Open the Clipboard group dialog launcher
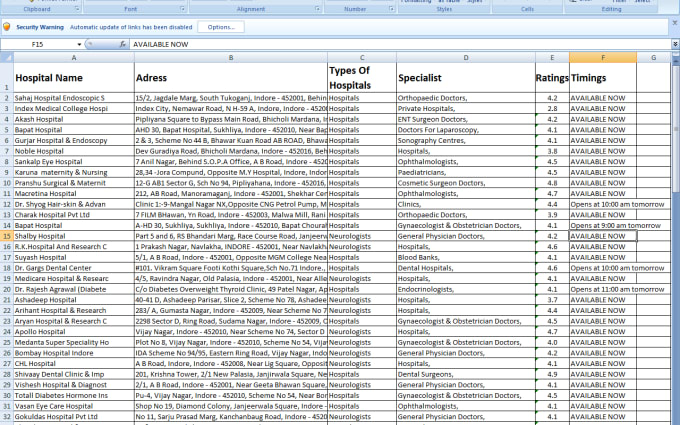Viewport: 680px width, 425px height. pyautogui.click(x=77, y=9)
